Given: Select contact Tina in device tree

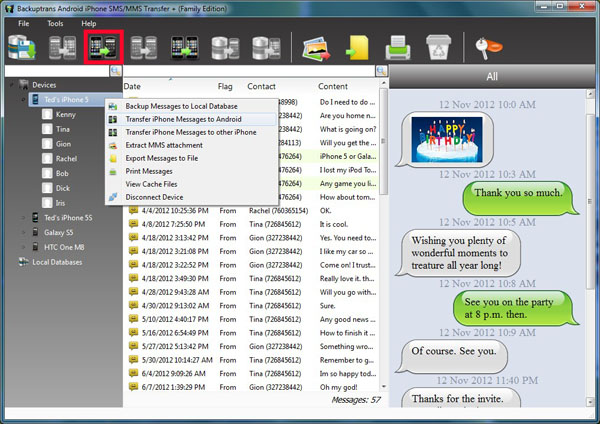Looking at the screenshot, I should tap(63, 129).
